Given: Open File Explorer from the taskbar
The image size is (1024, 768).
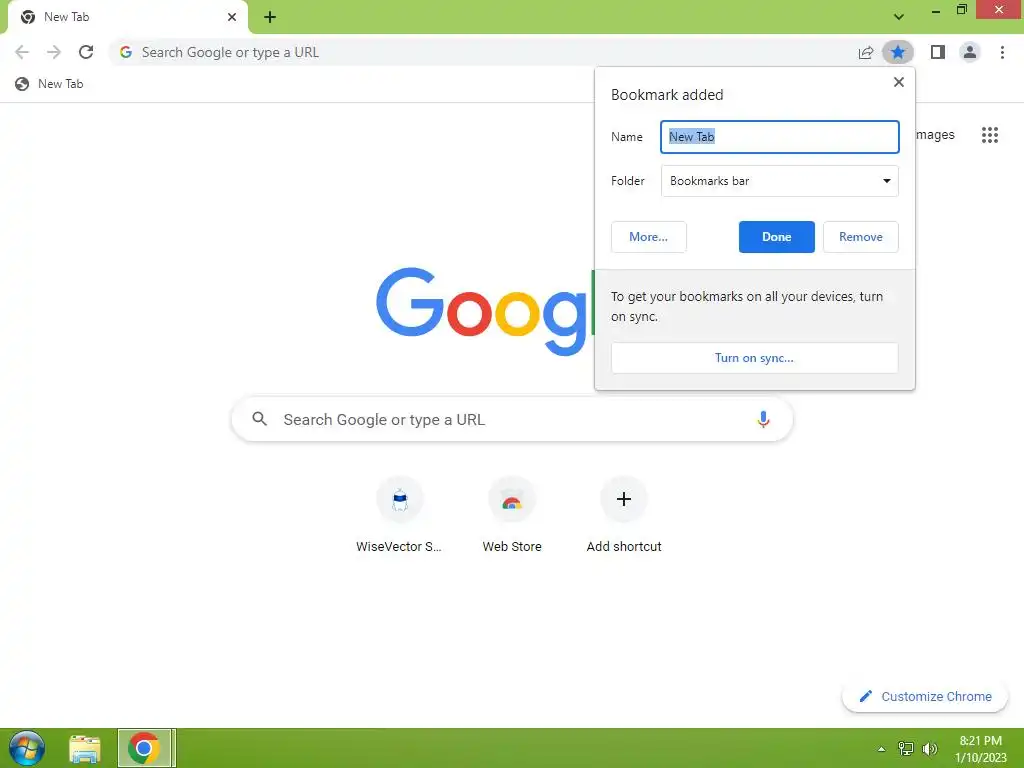Looking at the screenshot, I should click(x=85, y=748).
